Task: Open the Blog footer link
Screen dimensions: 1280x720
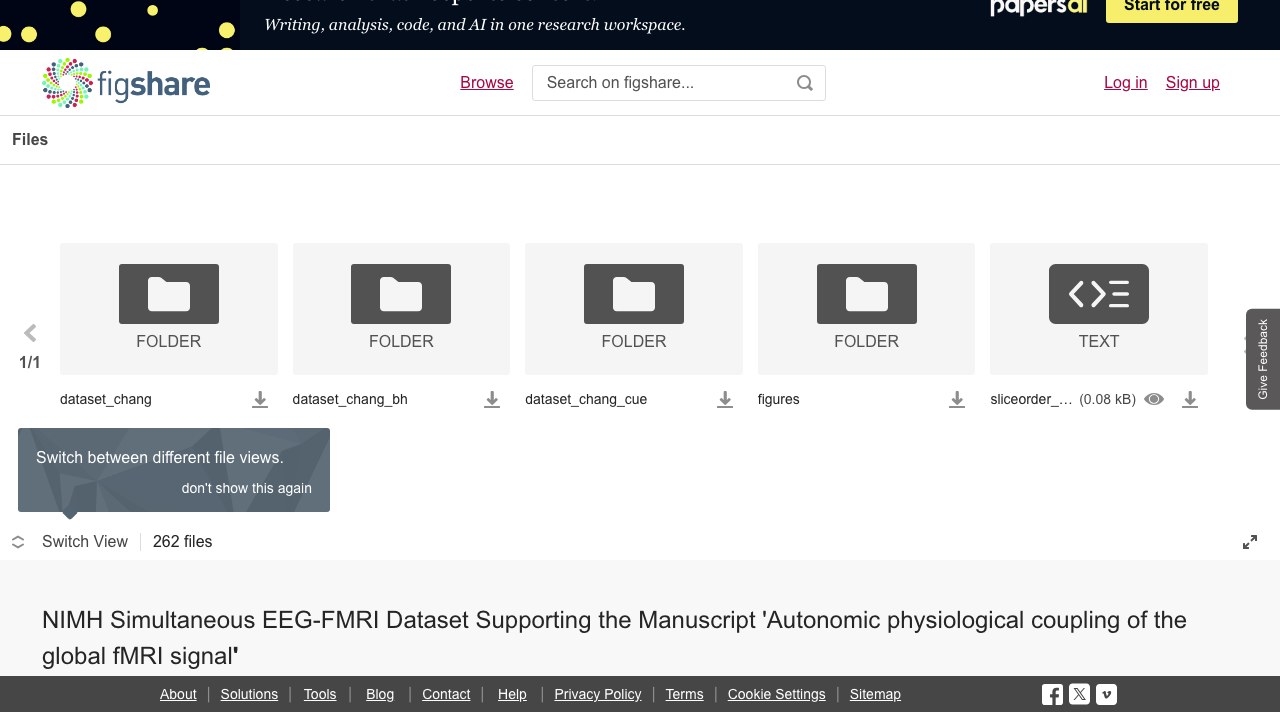Action: (380, 694)
